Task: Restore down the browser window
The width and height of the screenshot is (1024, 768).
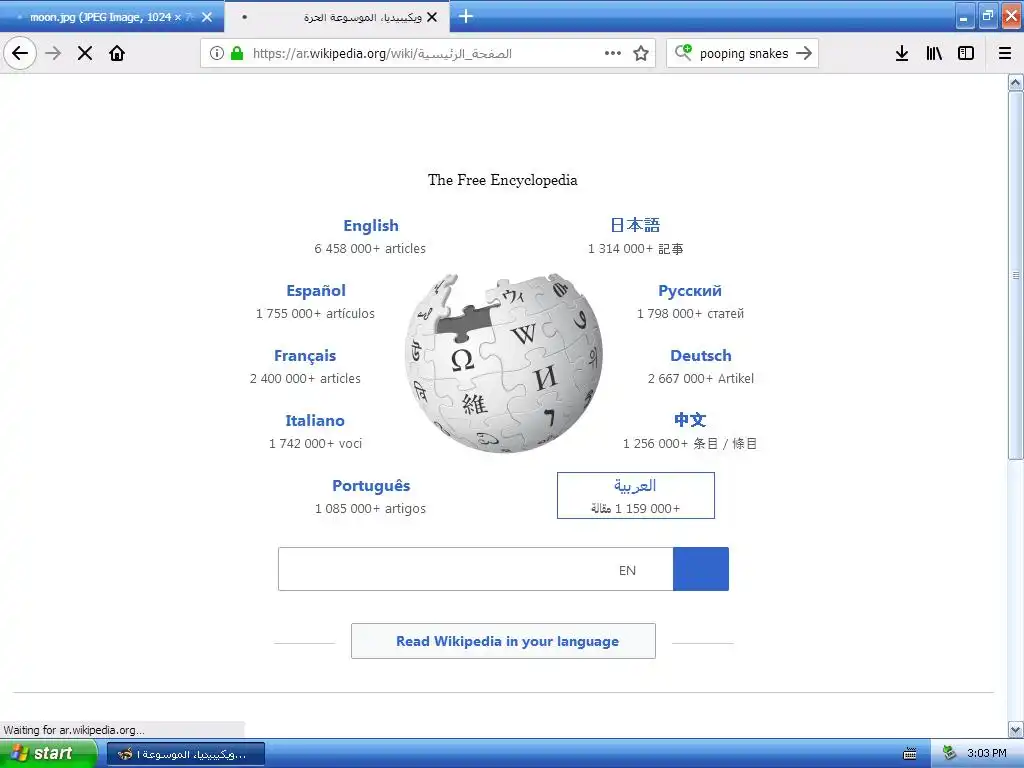Action: pyautogui.click(x=988, y=16)
